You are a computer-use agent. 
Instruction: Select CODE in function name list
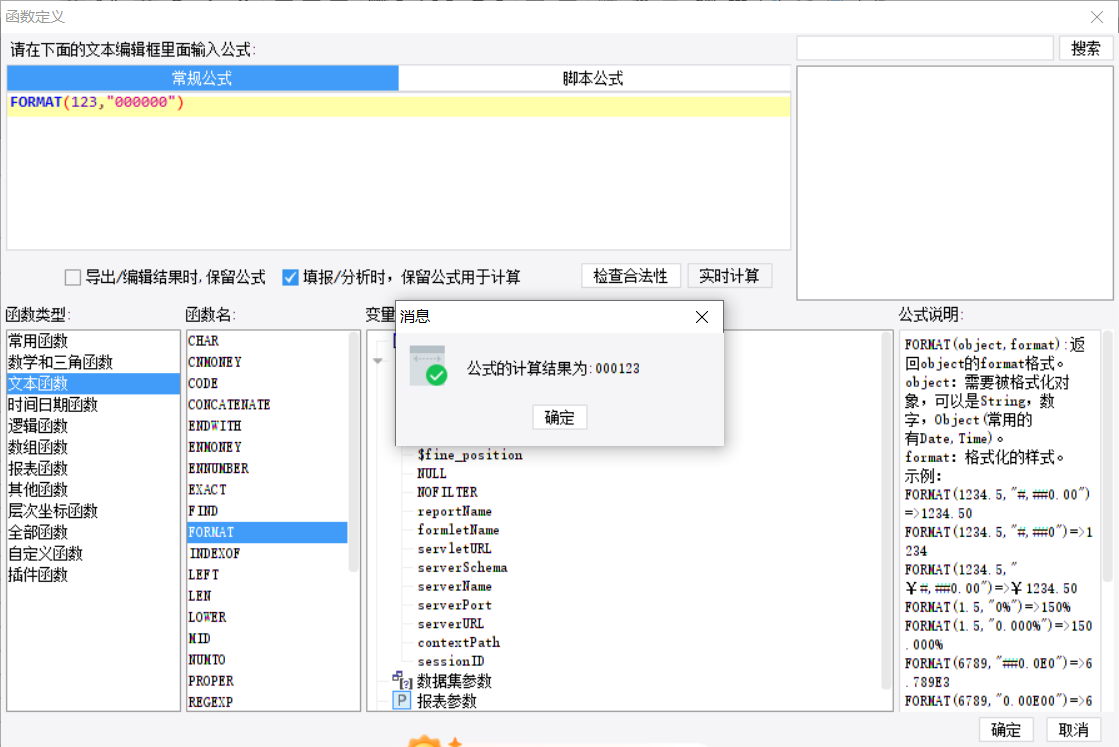click(267, 384)
